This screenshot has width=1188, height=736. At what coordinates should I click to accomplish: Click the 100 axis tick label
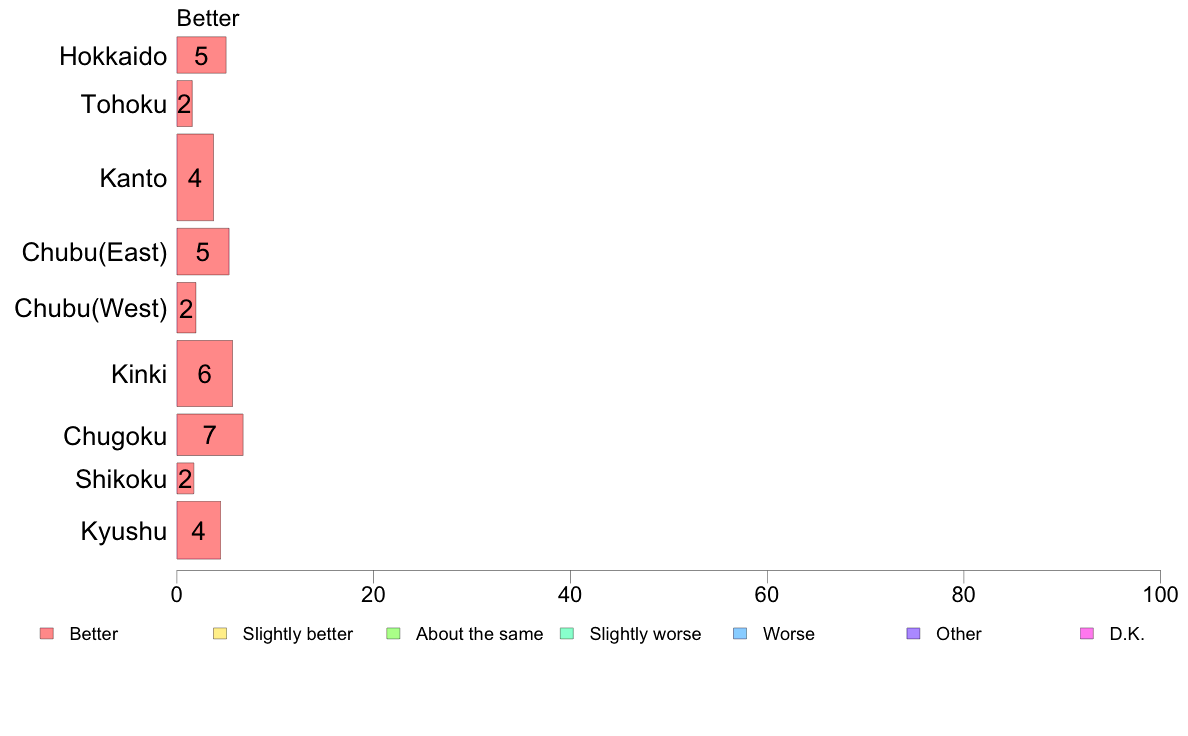pos(1161,595)
